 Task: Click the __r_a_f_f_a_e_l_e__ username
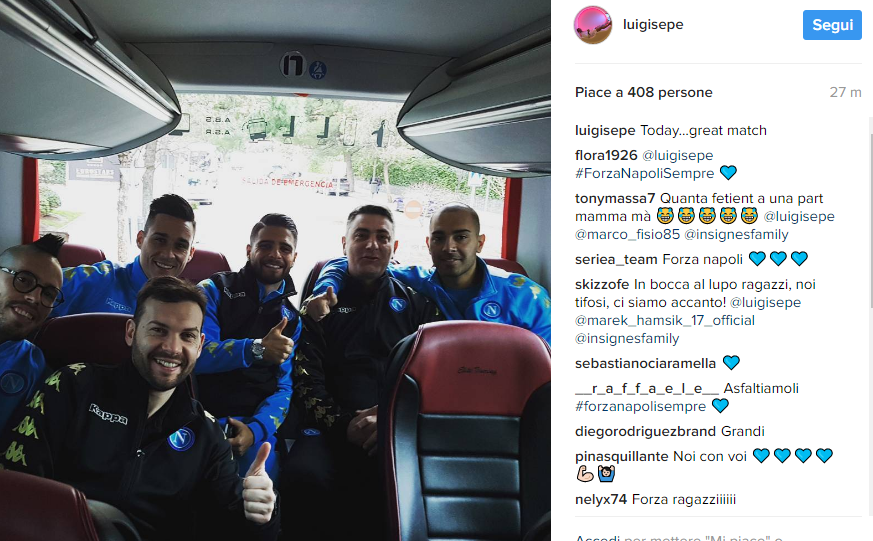click(x=647, y=388)
